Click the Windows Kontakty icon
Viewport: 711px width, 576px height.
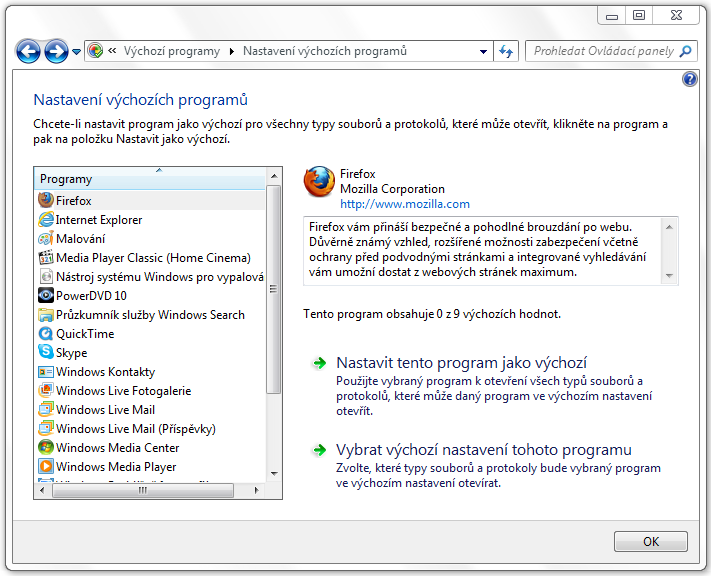click(x=46, y=372)
